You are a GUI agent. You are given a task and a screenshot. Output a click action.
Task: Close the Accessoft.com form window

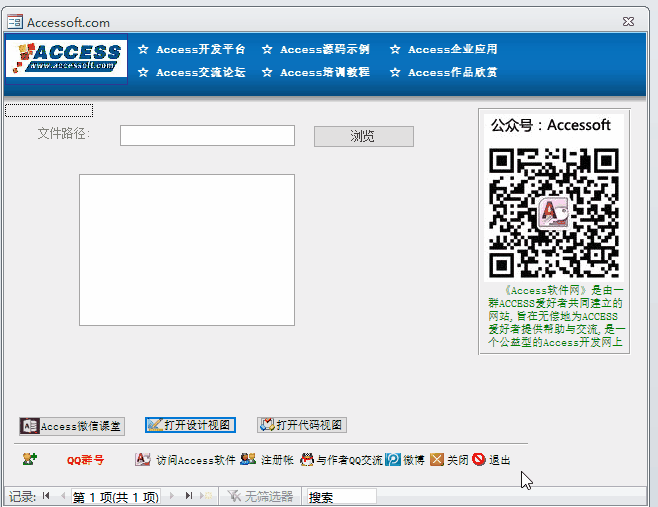[x=628, y=21]
